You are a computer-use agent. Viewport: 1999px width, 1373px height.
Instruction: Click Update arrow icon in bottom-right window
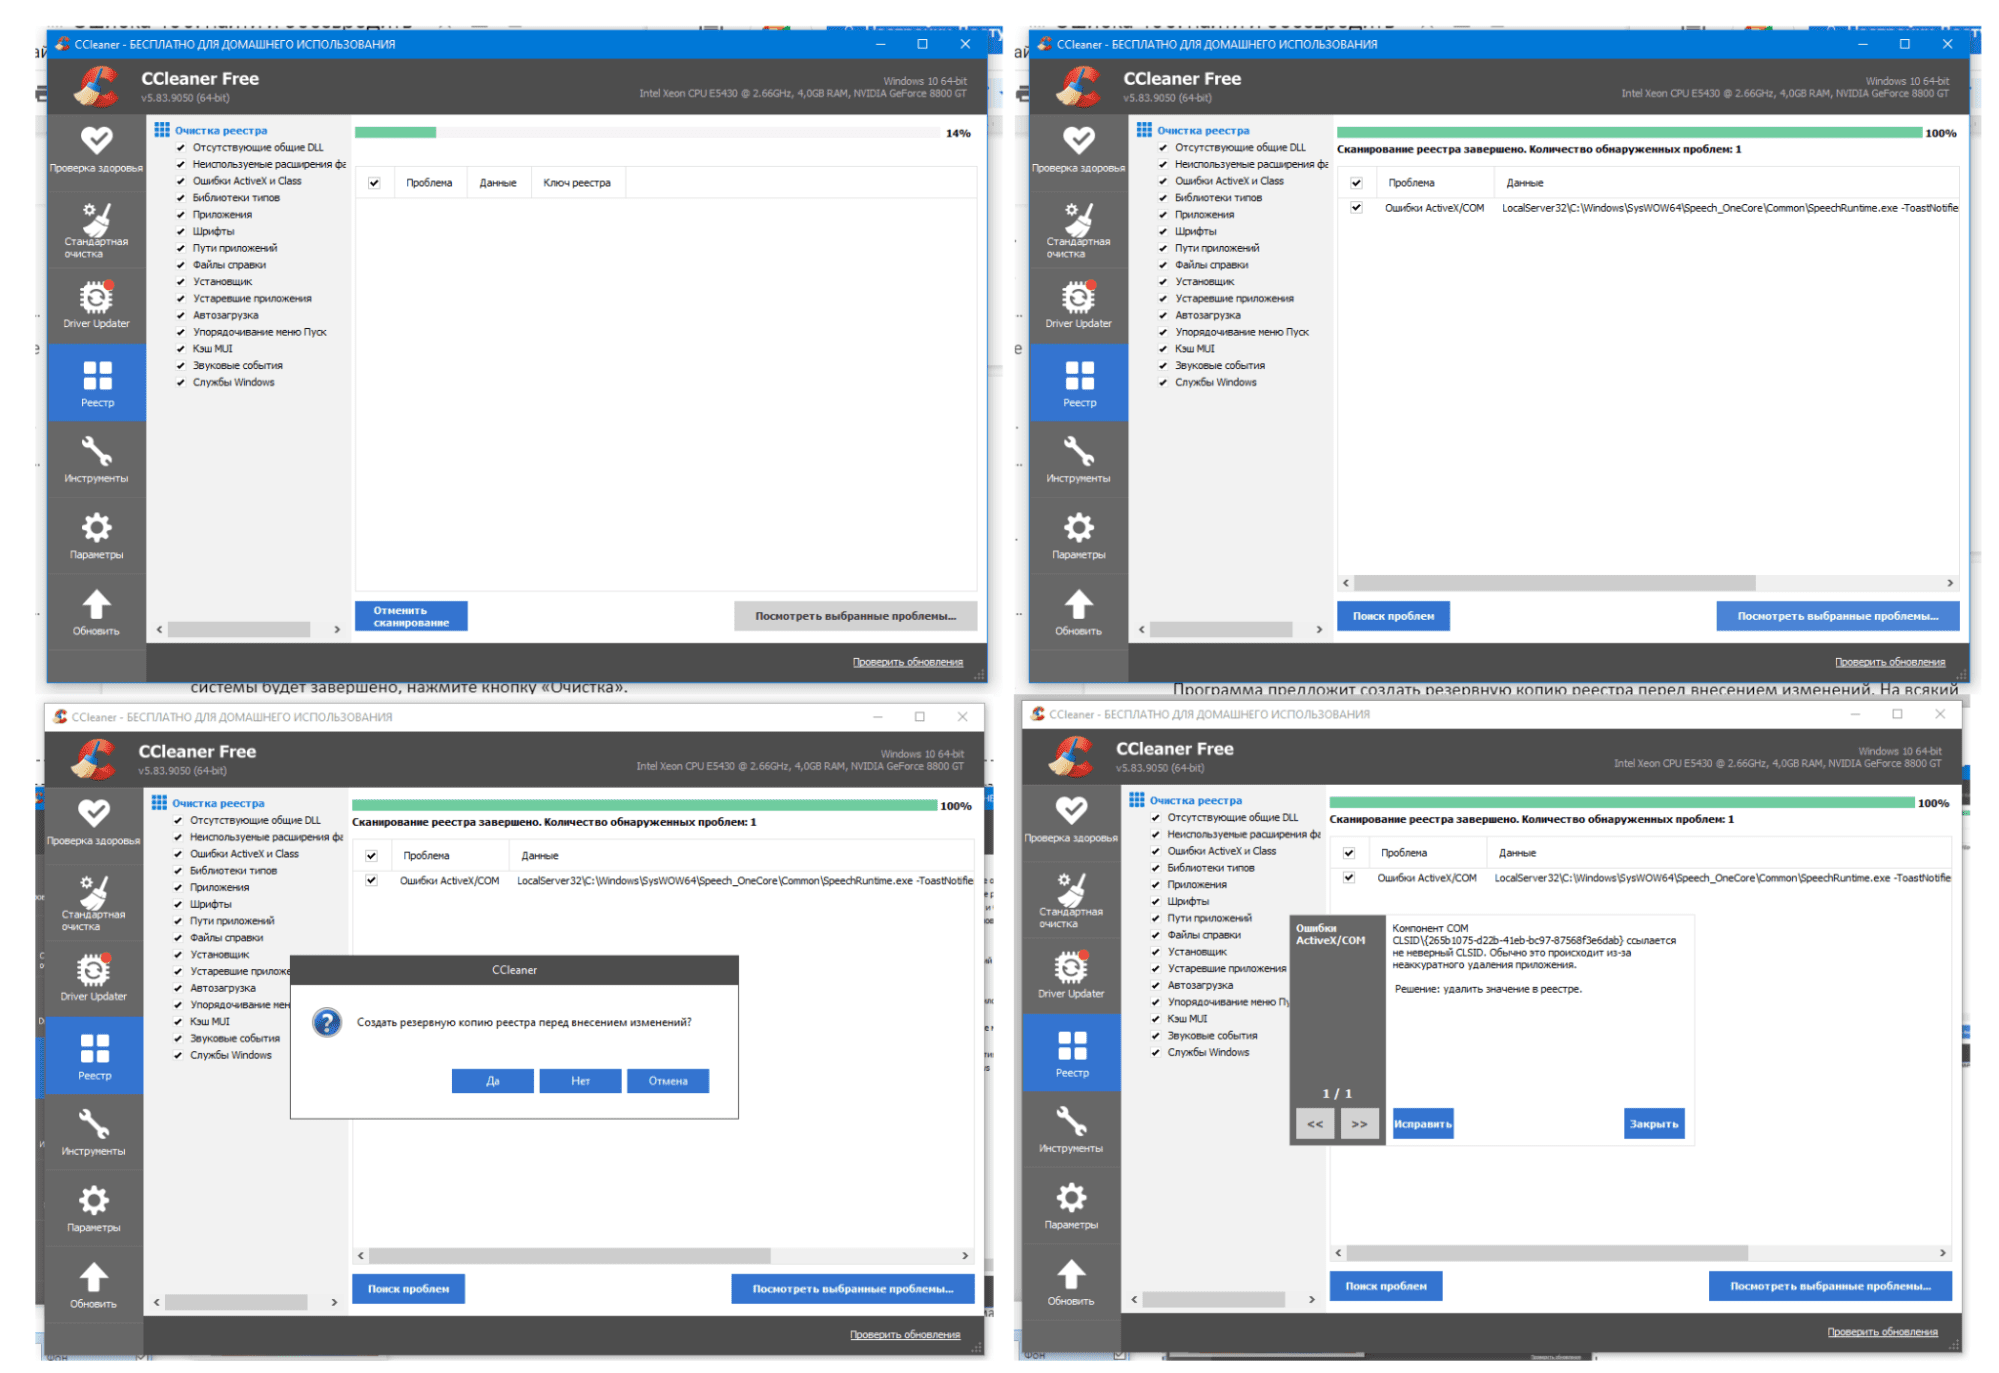click(1071, 1274)
